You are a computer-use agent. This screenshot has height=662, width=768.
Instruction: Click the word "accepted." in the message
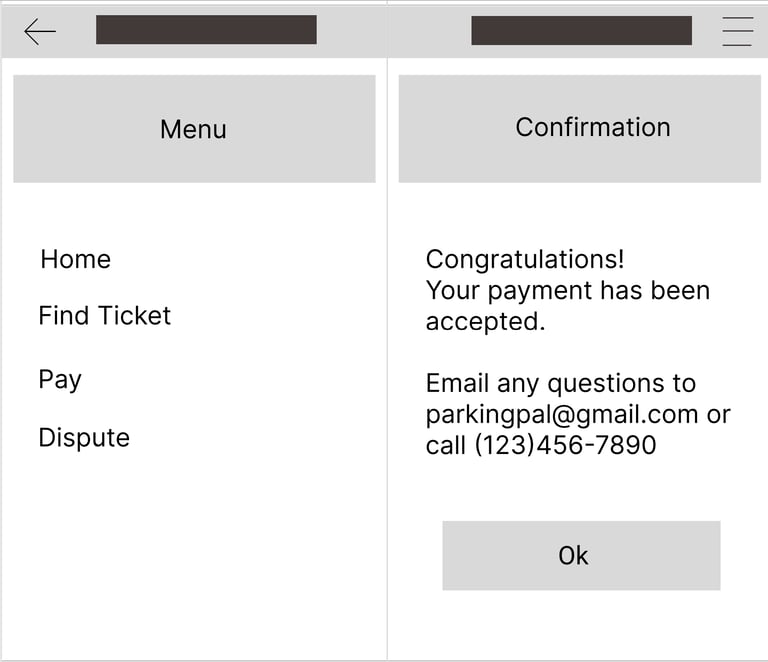click(485, 322)
